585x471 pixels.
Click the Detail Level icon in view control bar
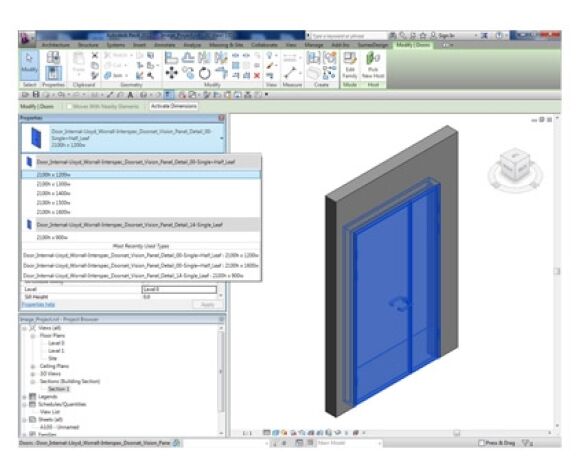266,433
